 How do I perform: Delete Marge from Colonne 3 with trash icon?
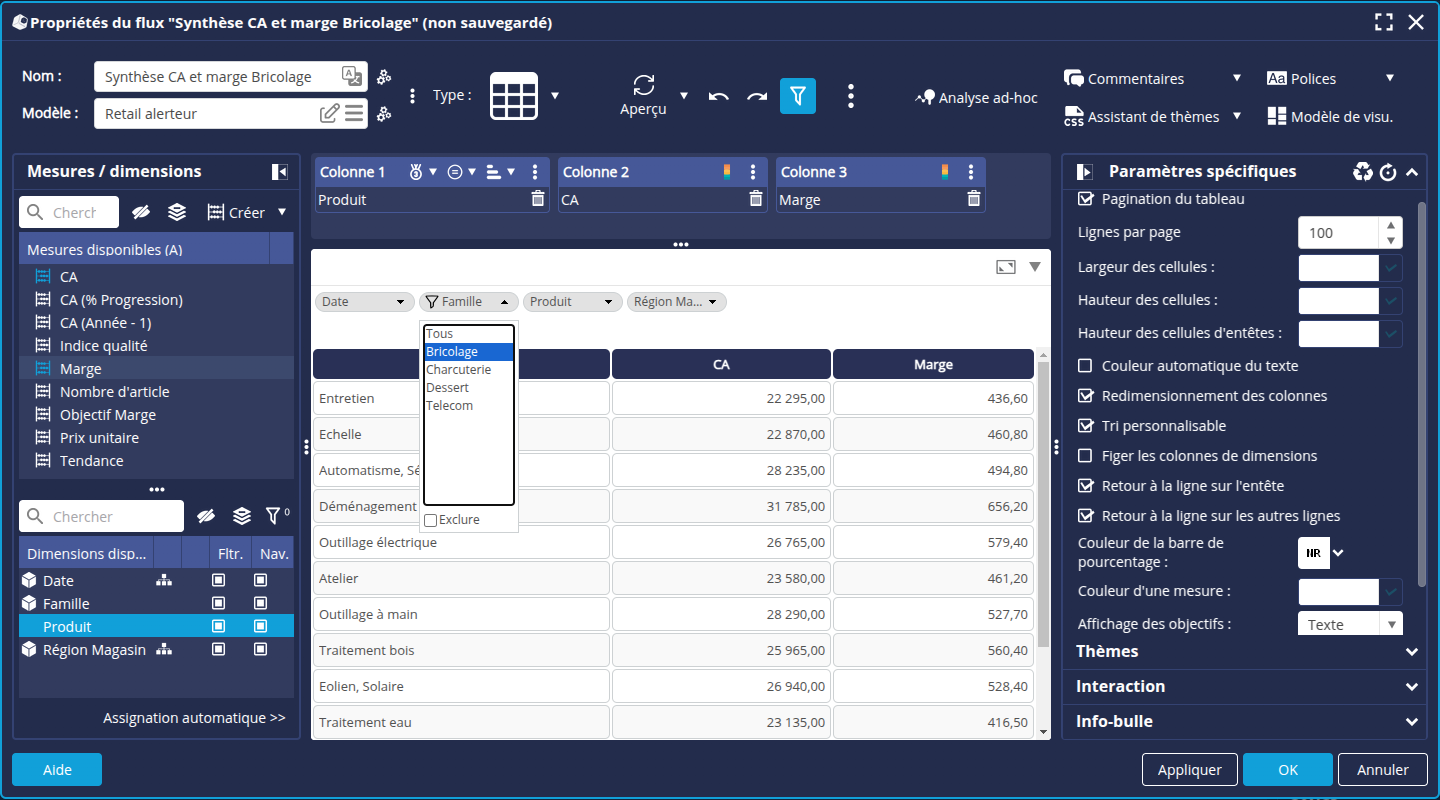[x=973, y=199]
